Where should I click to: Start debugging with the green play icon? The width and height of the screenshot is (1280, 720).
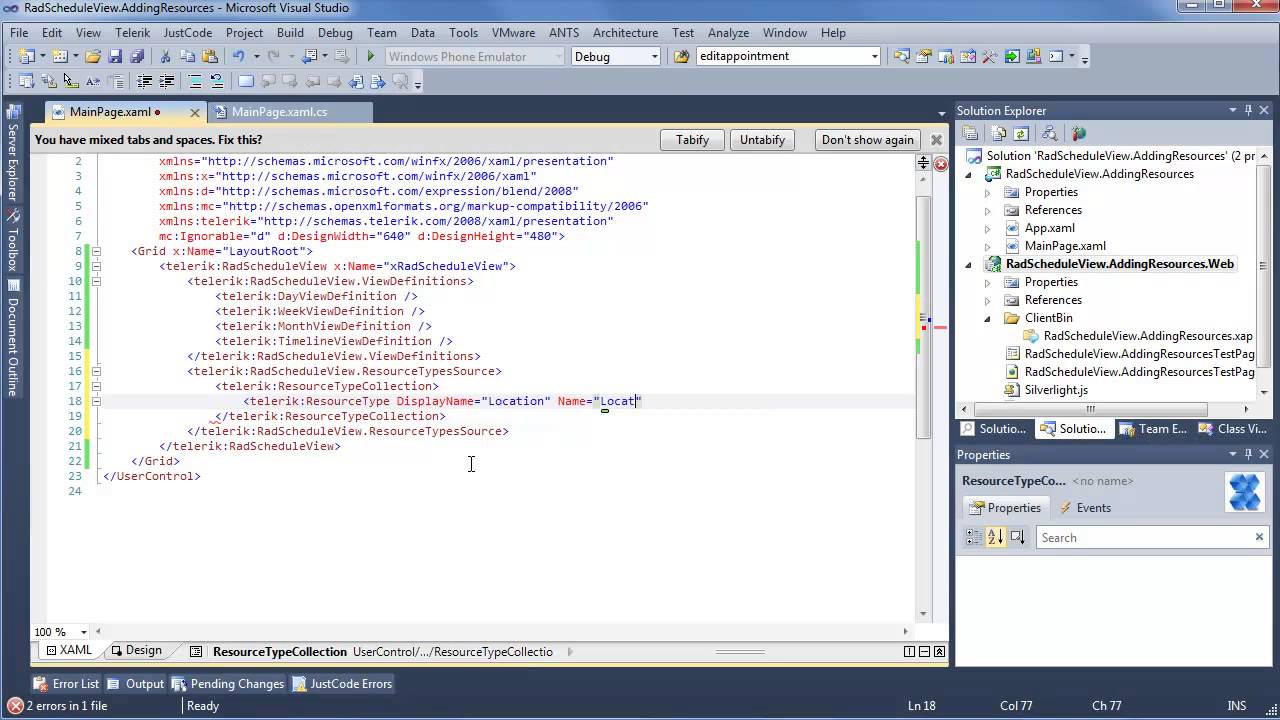[x=370, y=57]
